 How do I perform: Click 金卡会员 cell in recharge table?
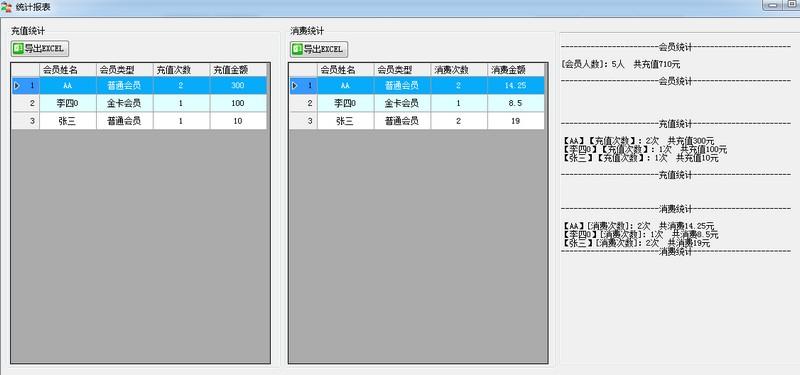125,103
